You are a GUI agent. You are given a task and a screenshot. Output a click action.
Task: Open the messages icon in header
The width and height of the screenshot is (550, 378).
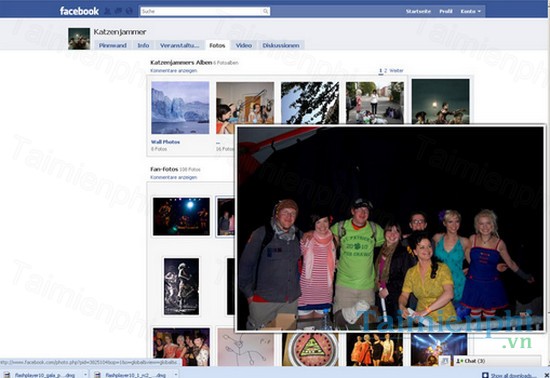point(119,11)
